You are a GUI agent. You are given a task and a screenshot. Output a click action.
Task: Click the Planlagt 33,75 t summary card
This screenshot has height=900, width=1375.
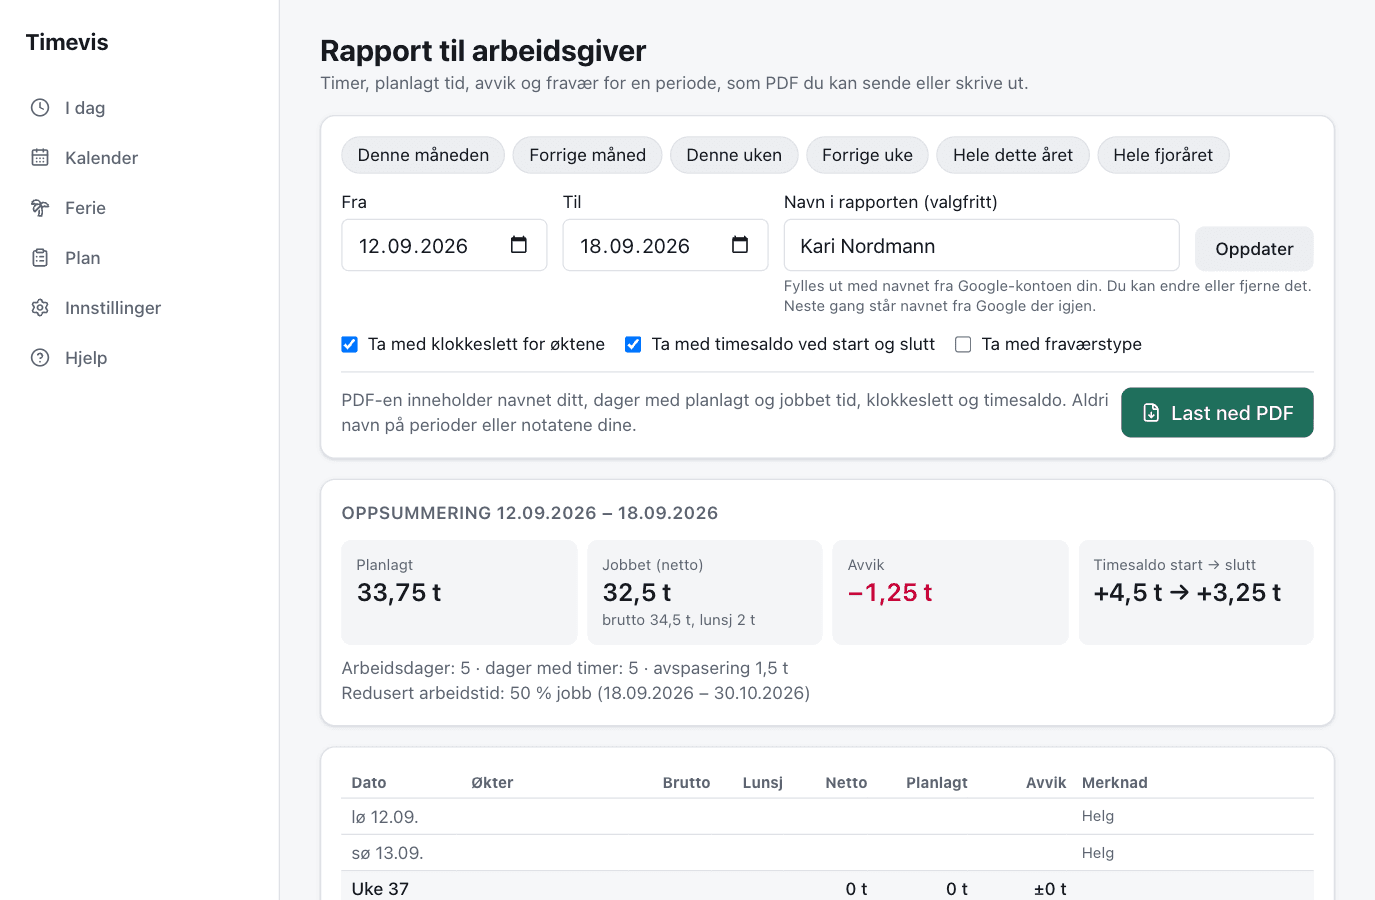pyautogui.click(x=459, y=592)
